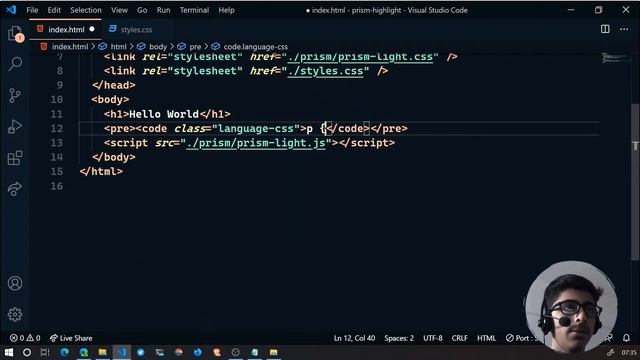Open the Run and Debug view
640x360 pixels.
pos(15,127)
